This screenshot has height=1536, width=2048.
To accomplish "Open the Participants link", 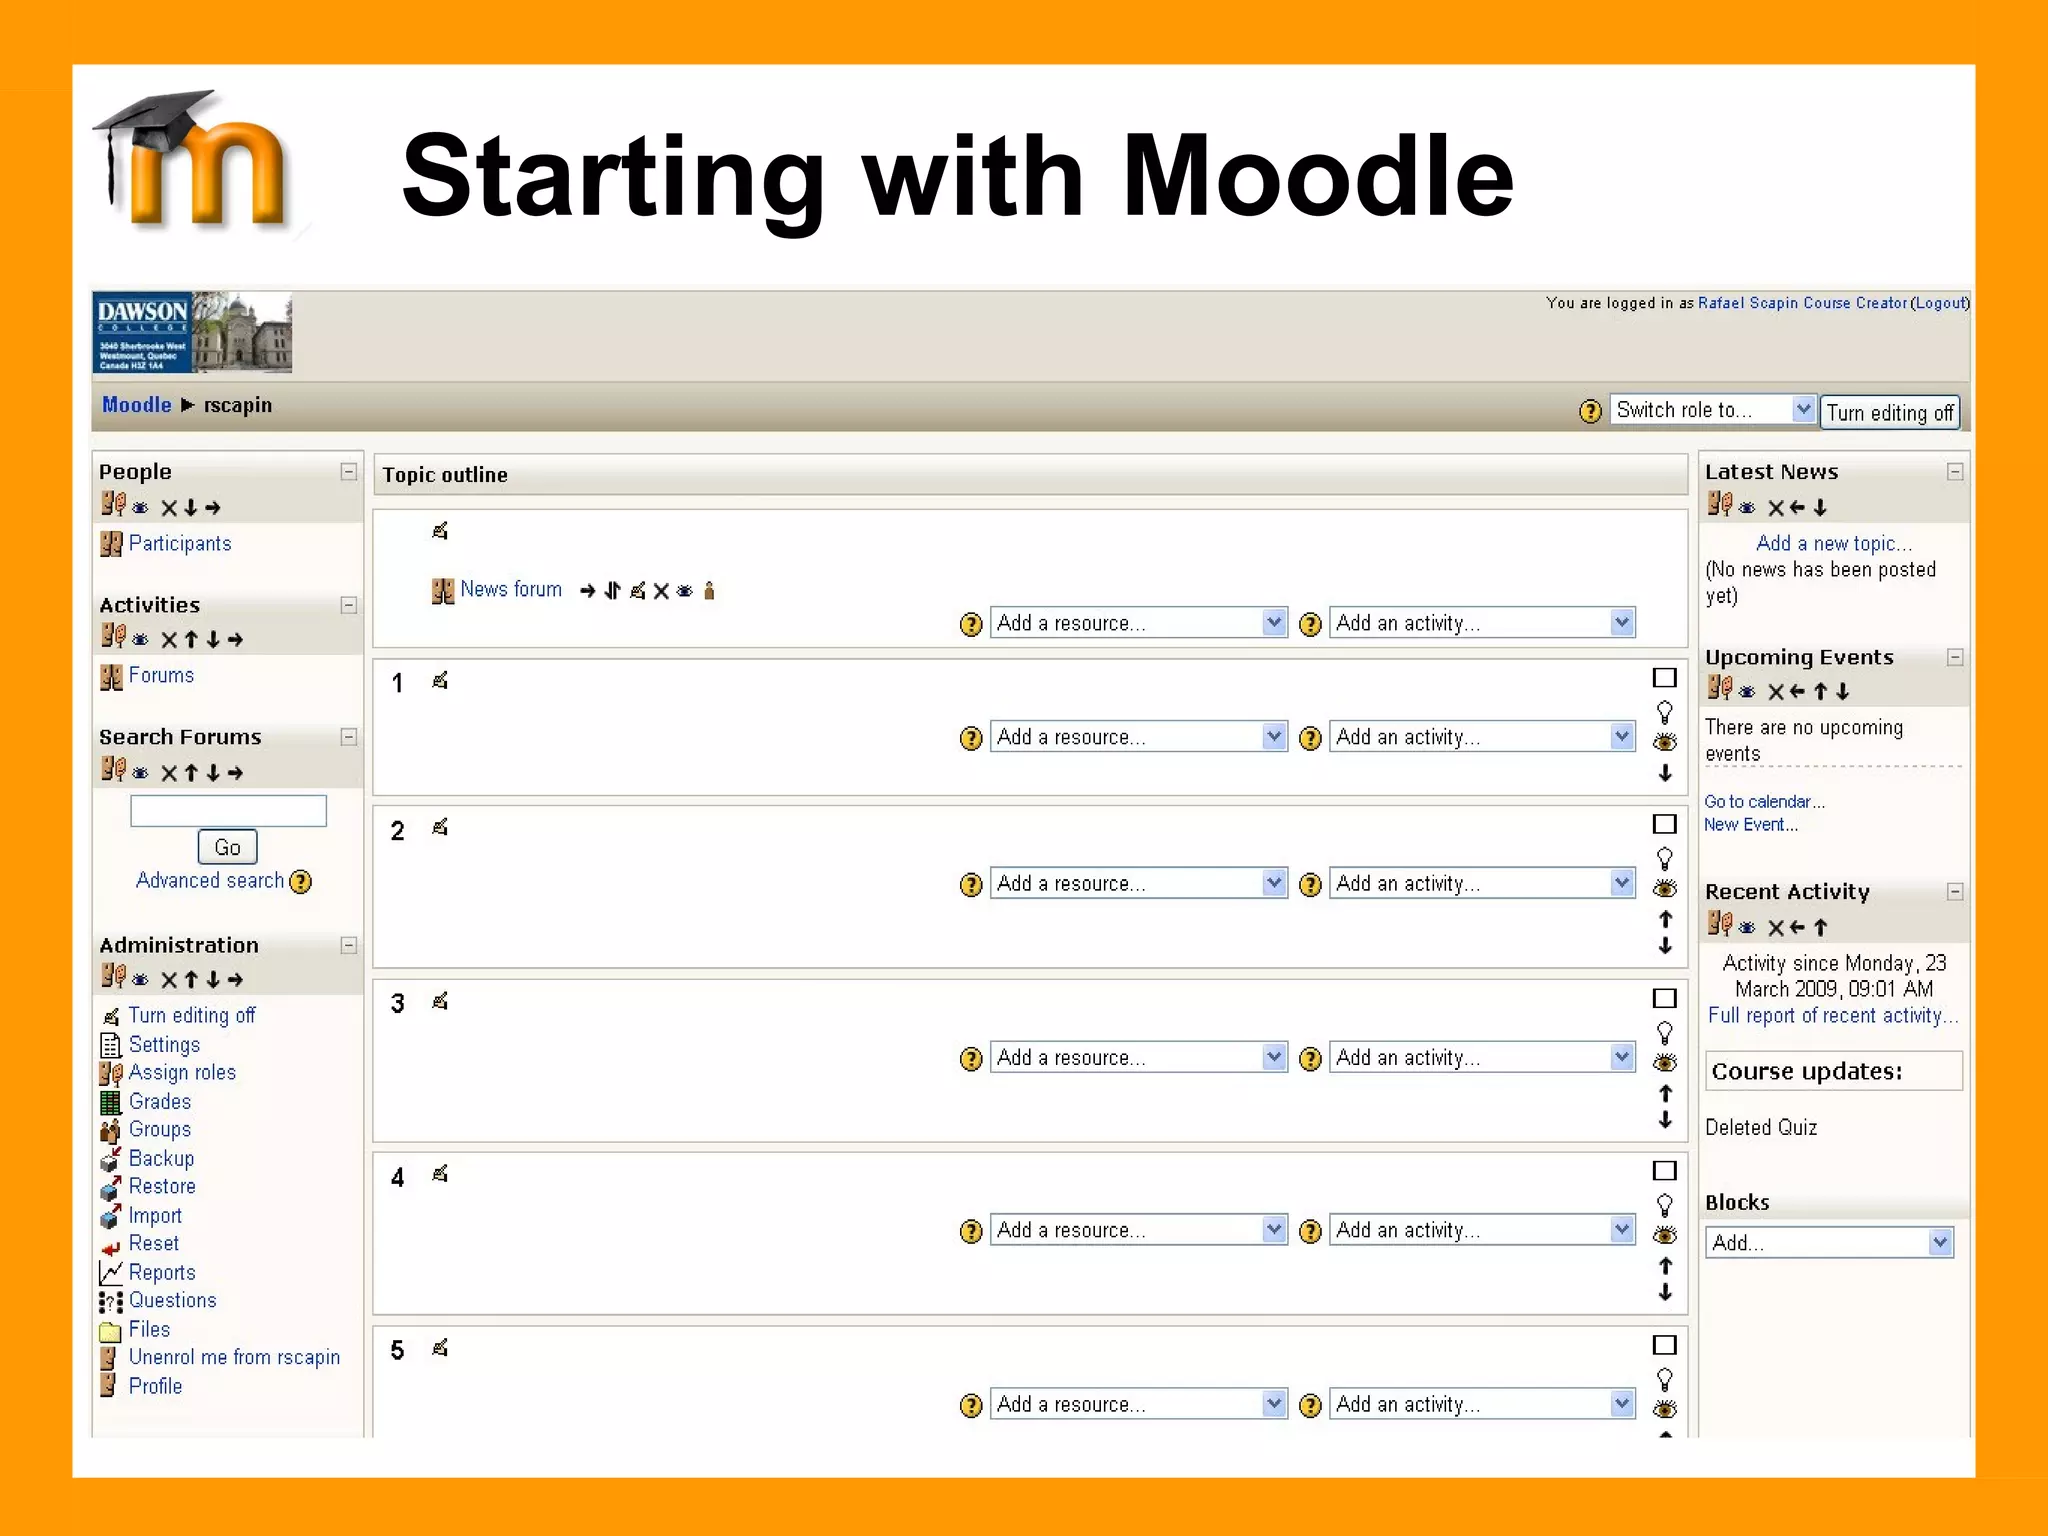I will [x=180, y=543].
